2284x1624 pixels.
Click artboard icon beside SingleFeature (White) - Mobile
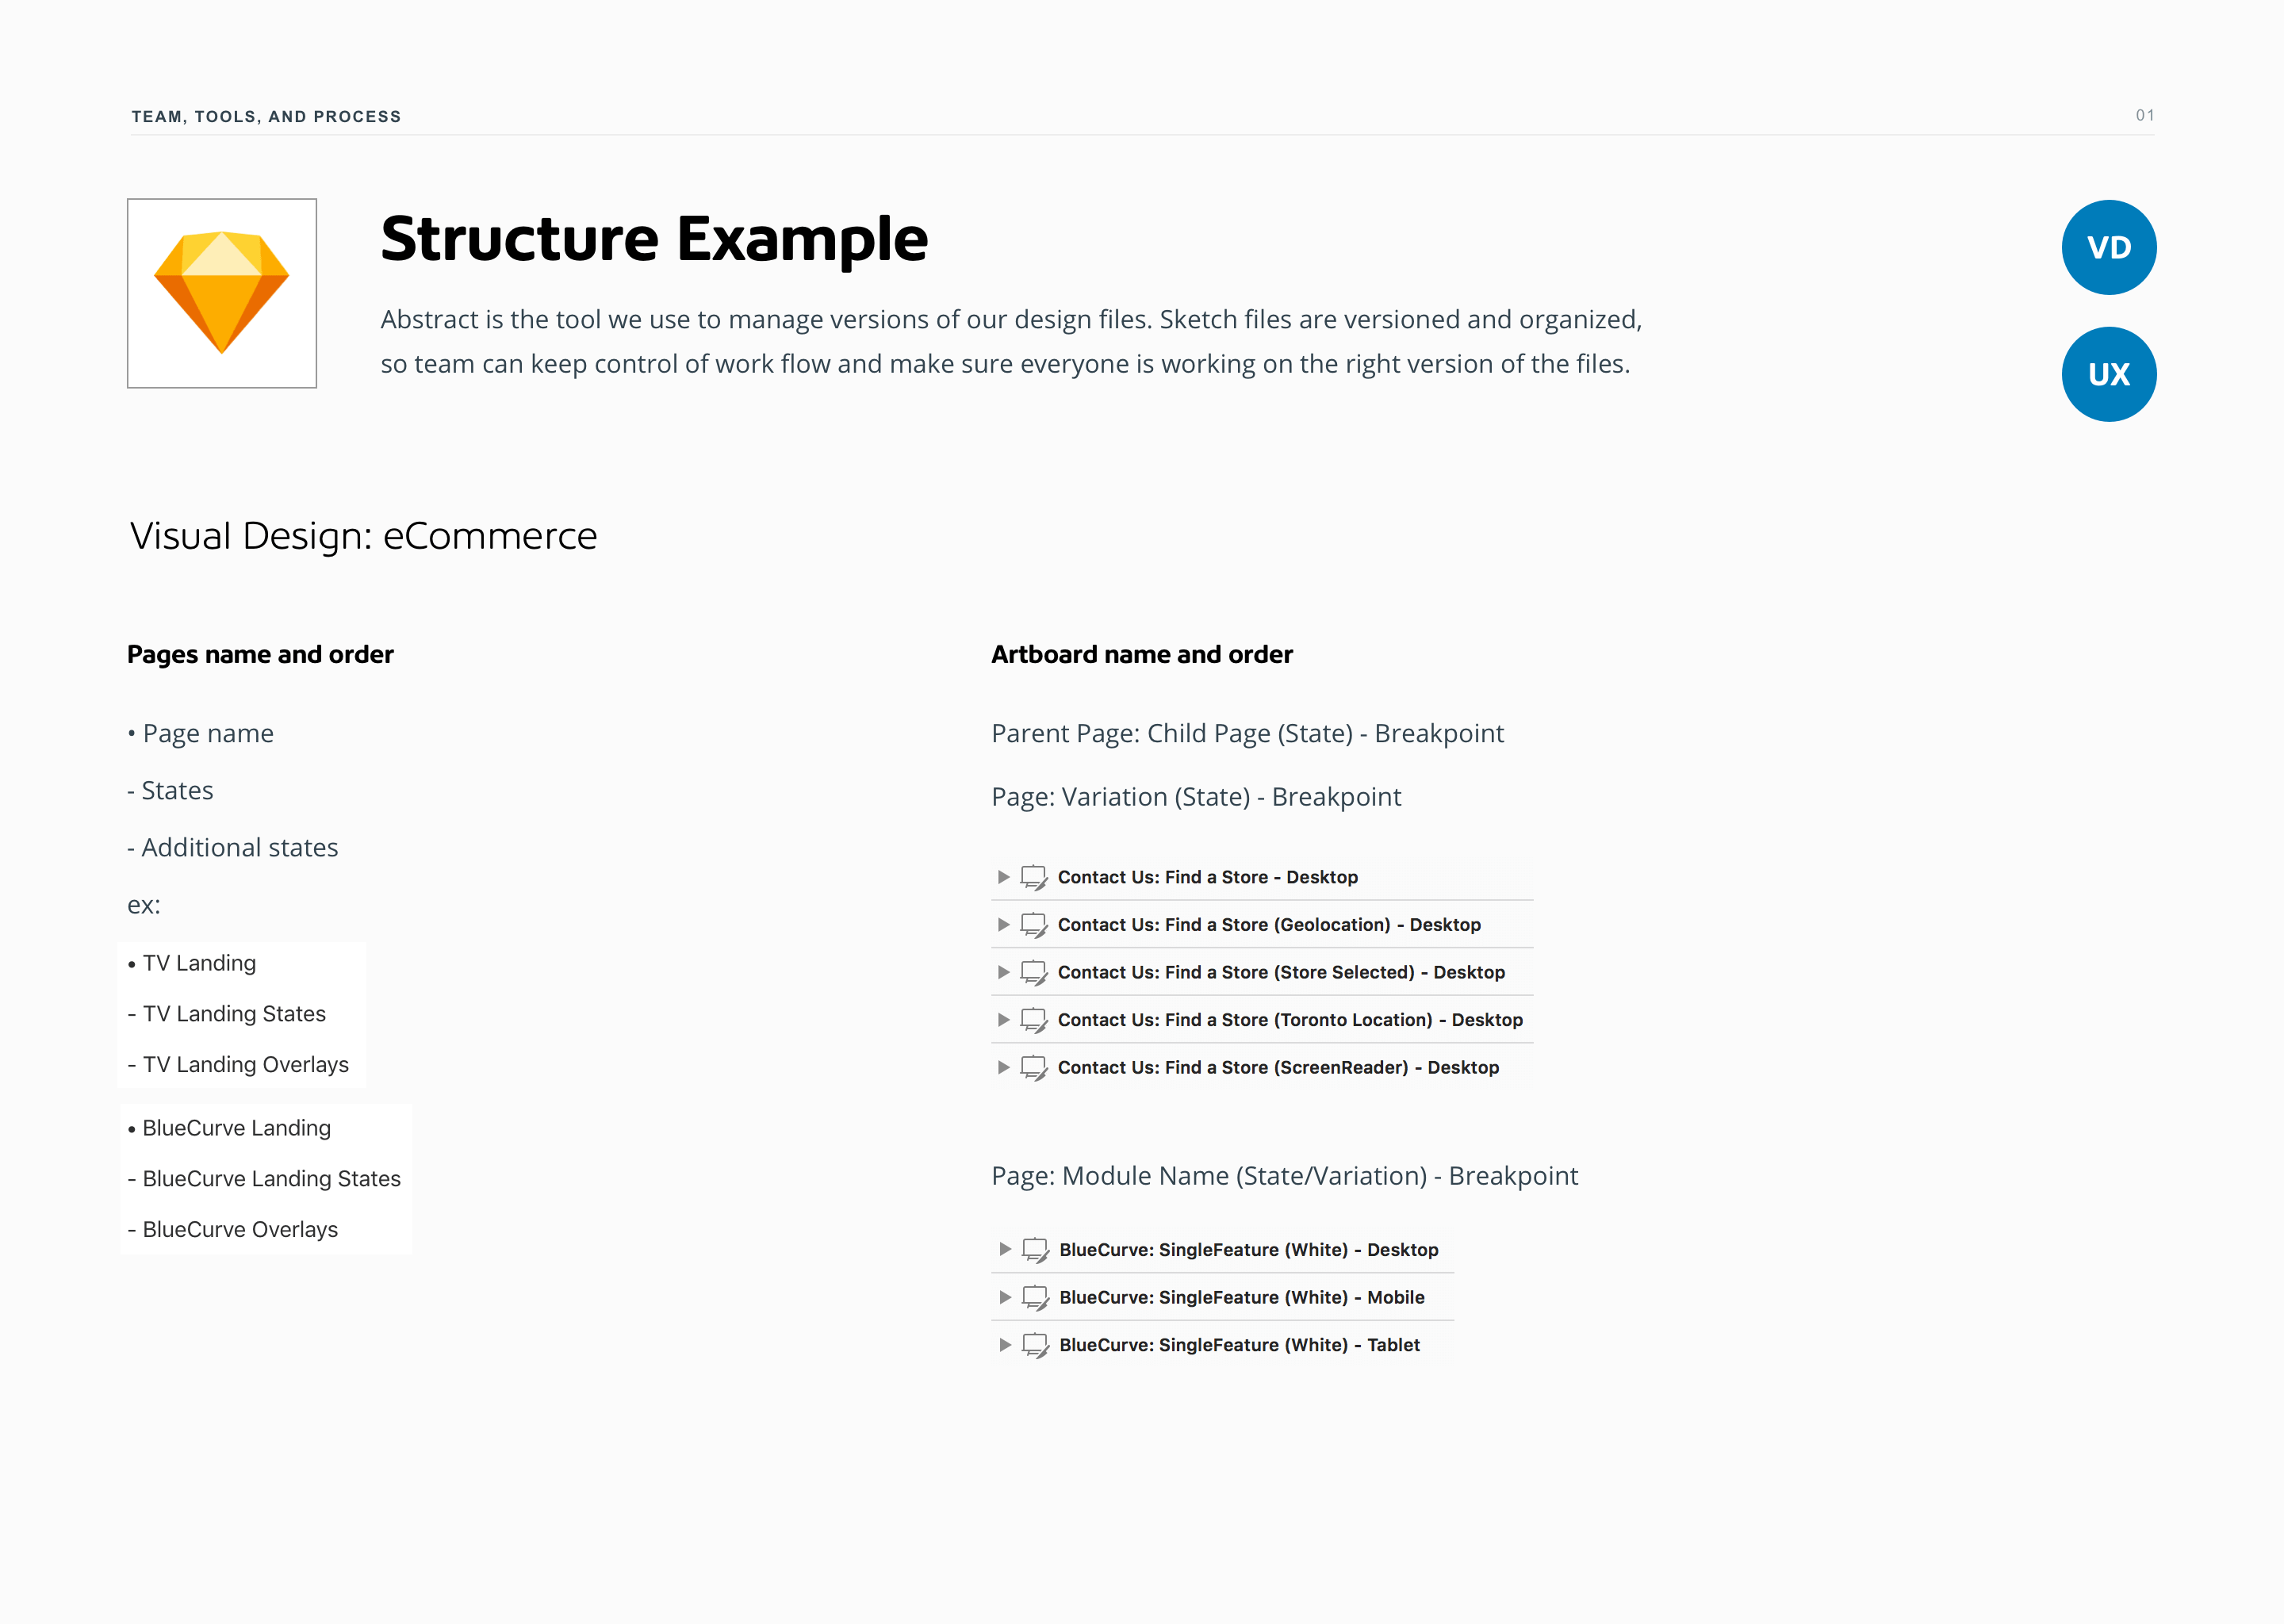click(1035, 1297)
